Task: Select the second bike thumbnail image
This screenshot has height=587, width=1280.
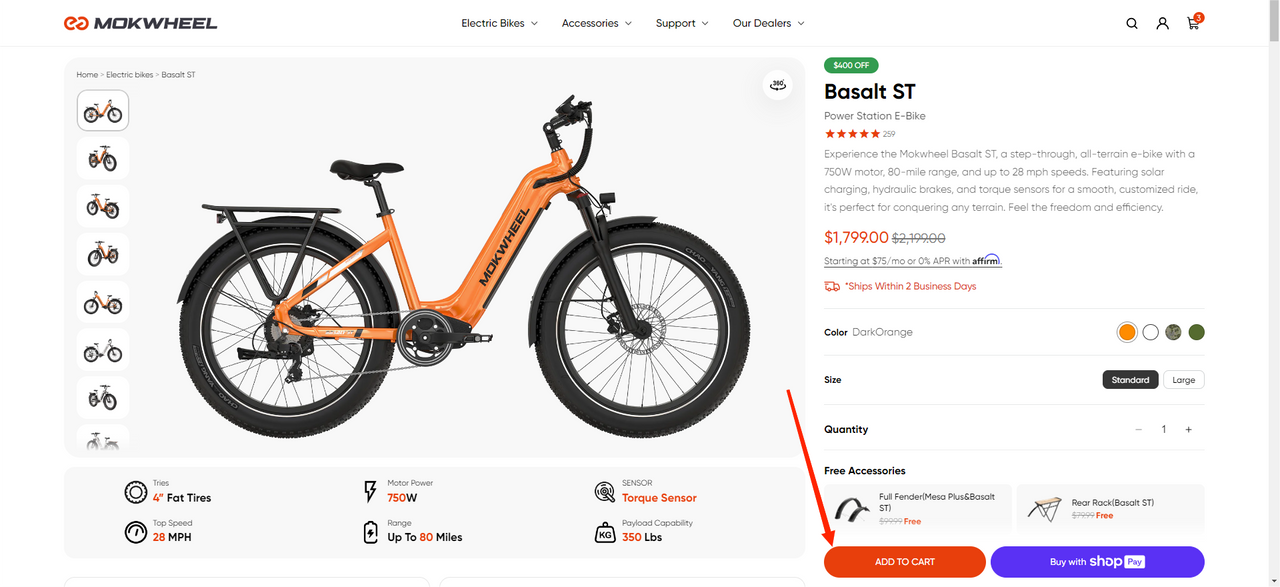Action: (x=103, y=158)
